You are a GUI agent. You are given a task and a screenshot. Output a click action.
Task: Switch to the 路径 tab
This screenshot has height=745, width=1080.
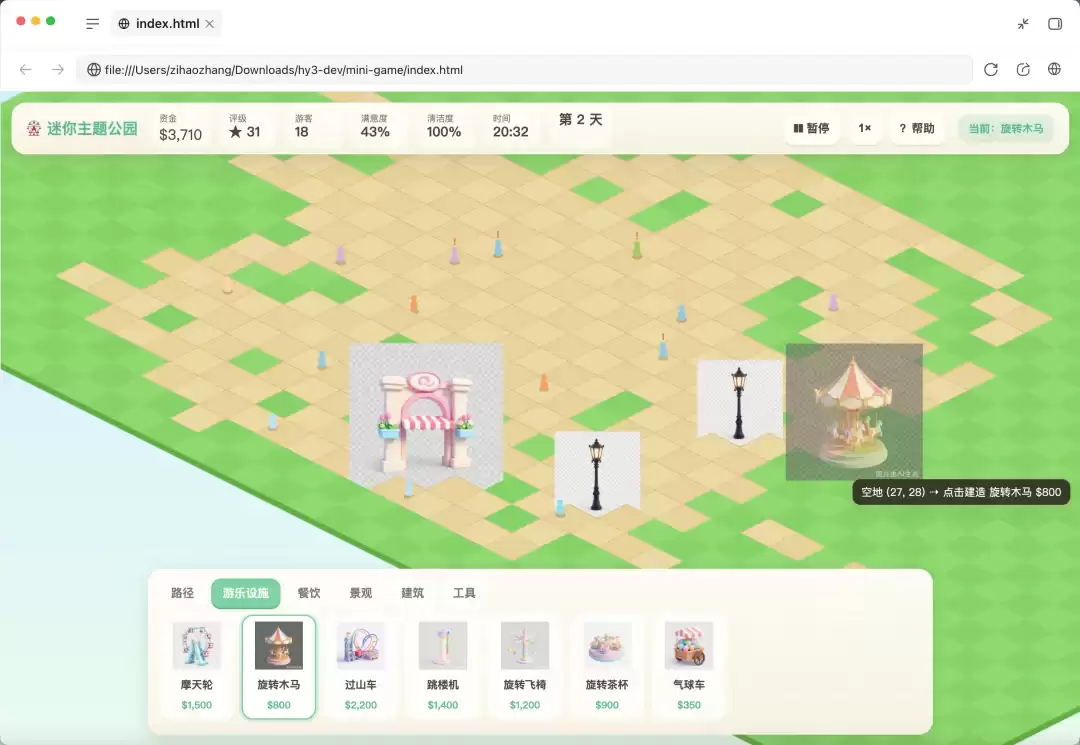click(183, 593)
